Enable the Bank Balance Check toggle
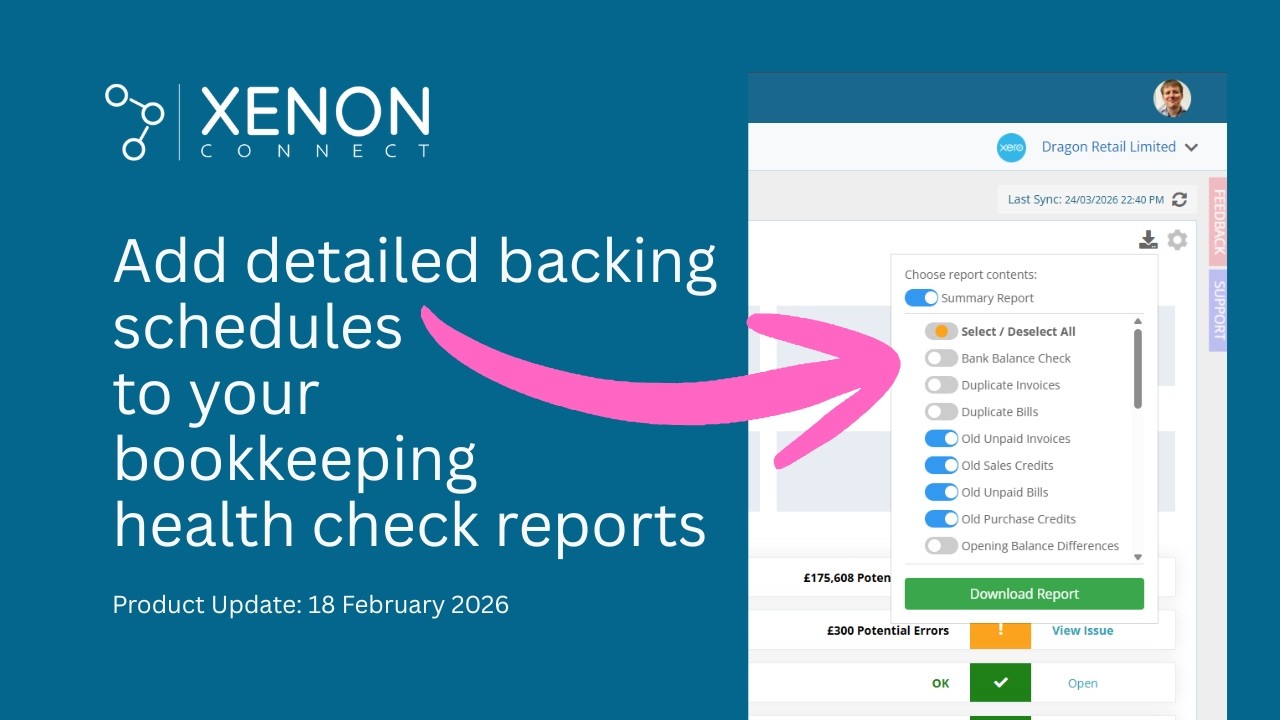The height and width of the screenshot is (720, 1280). [x=941, y=358]
